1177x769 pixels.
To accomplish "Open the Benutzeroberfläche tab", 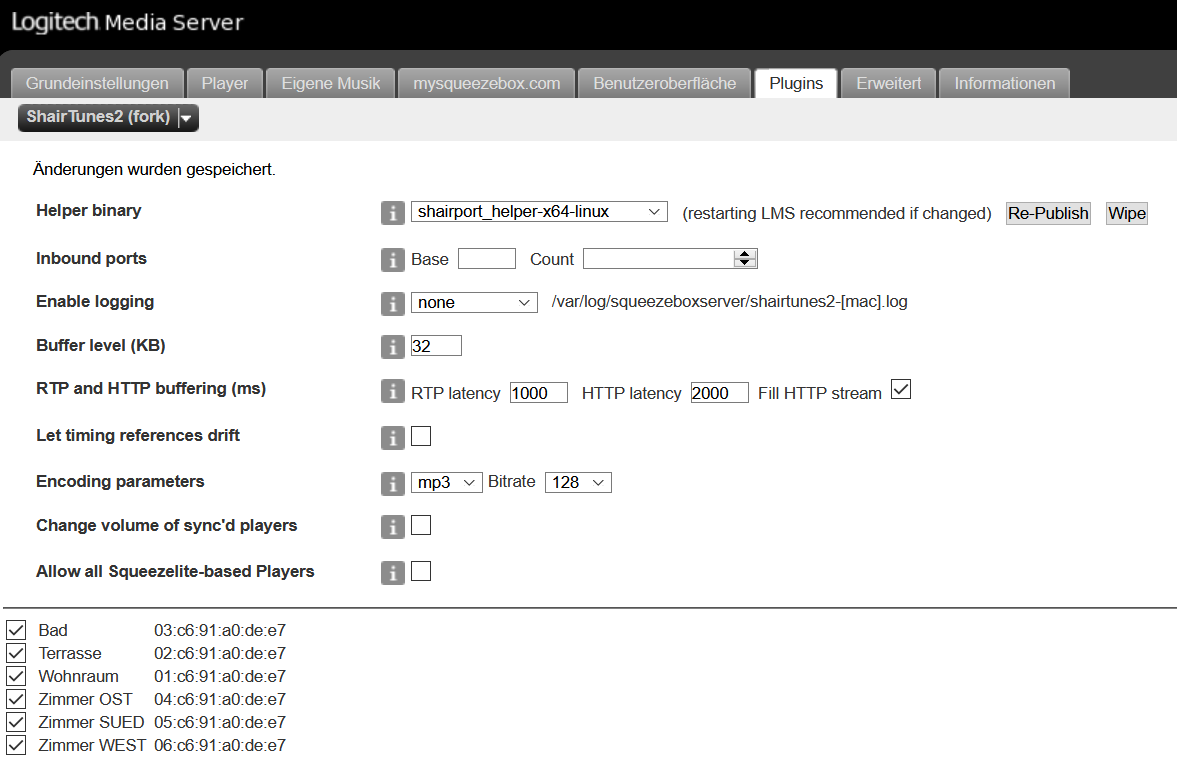I will 664,83.
